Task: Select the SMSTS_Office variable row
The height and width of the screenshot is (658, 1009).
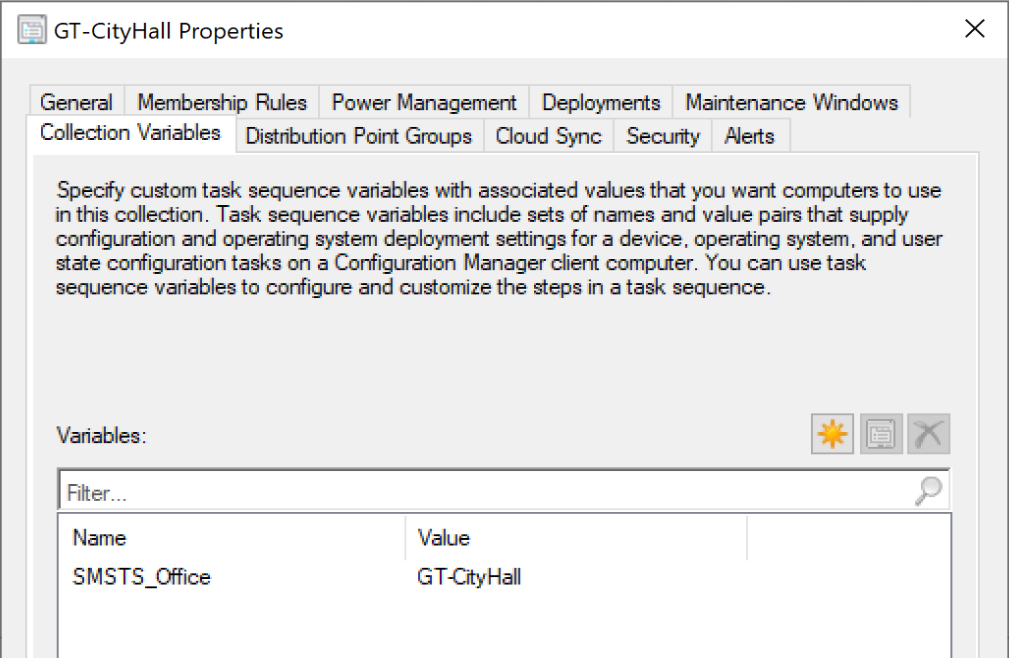Action: coord(142,577)
